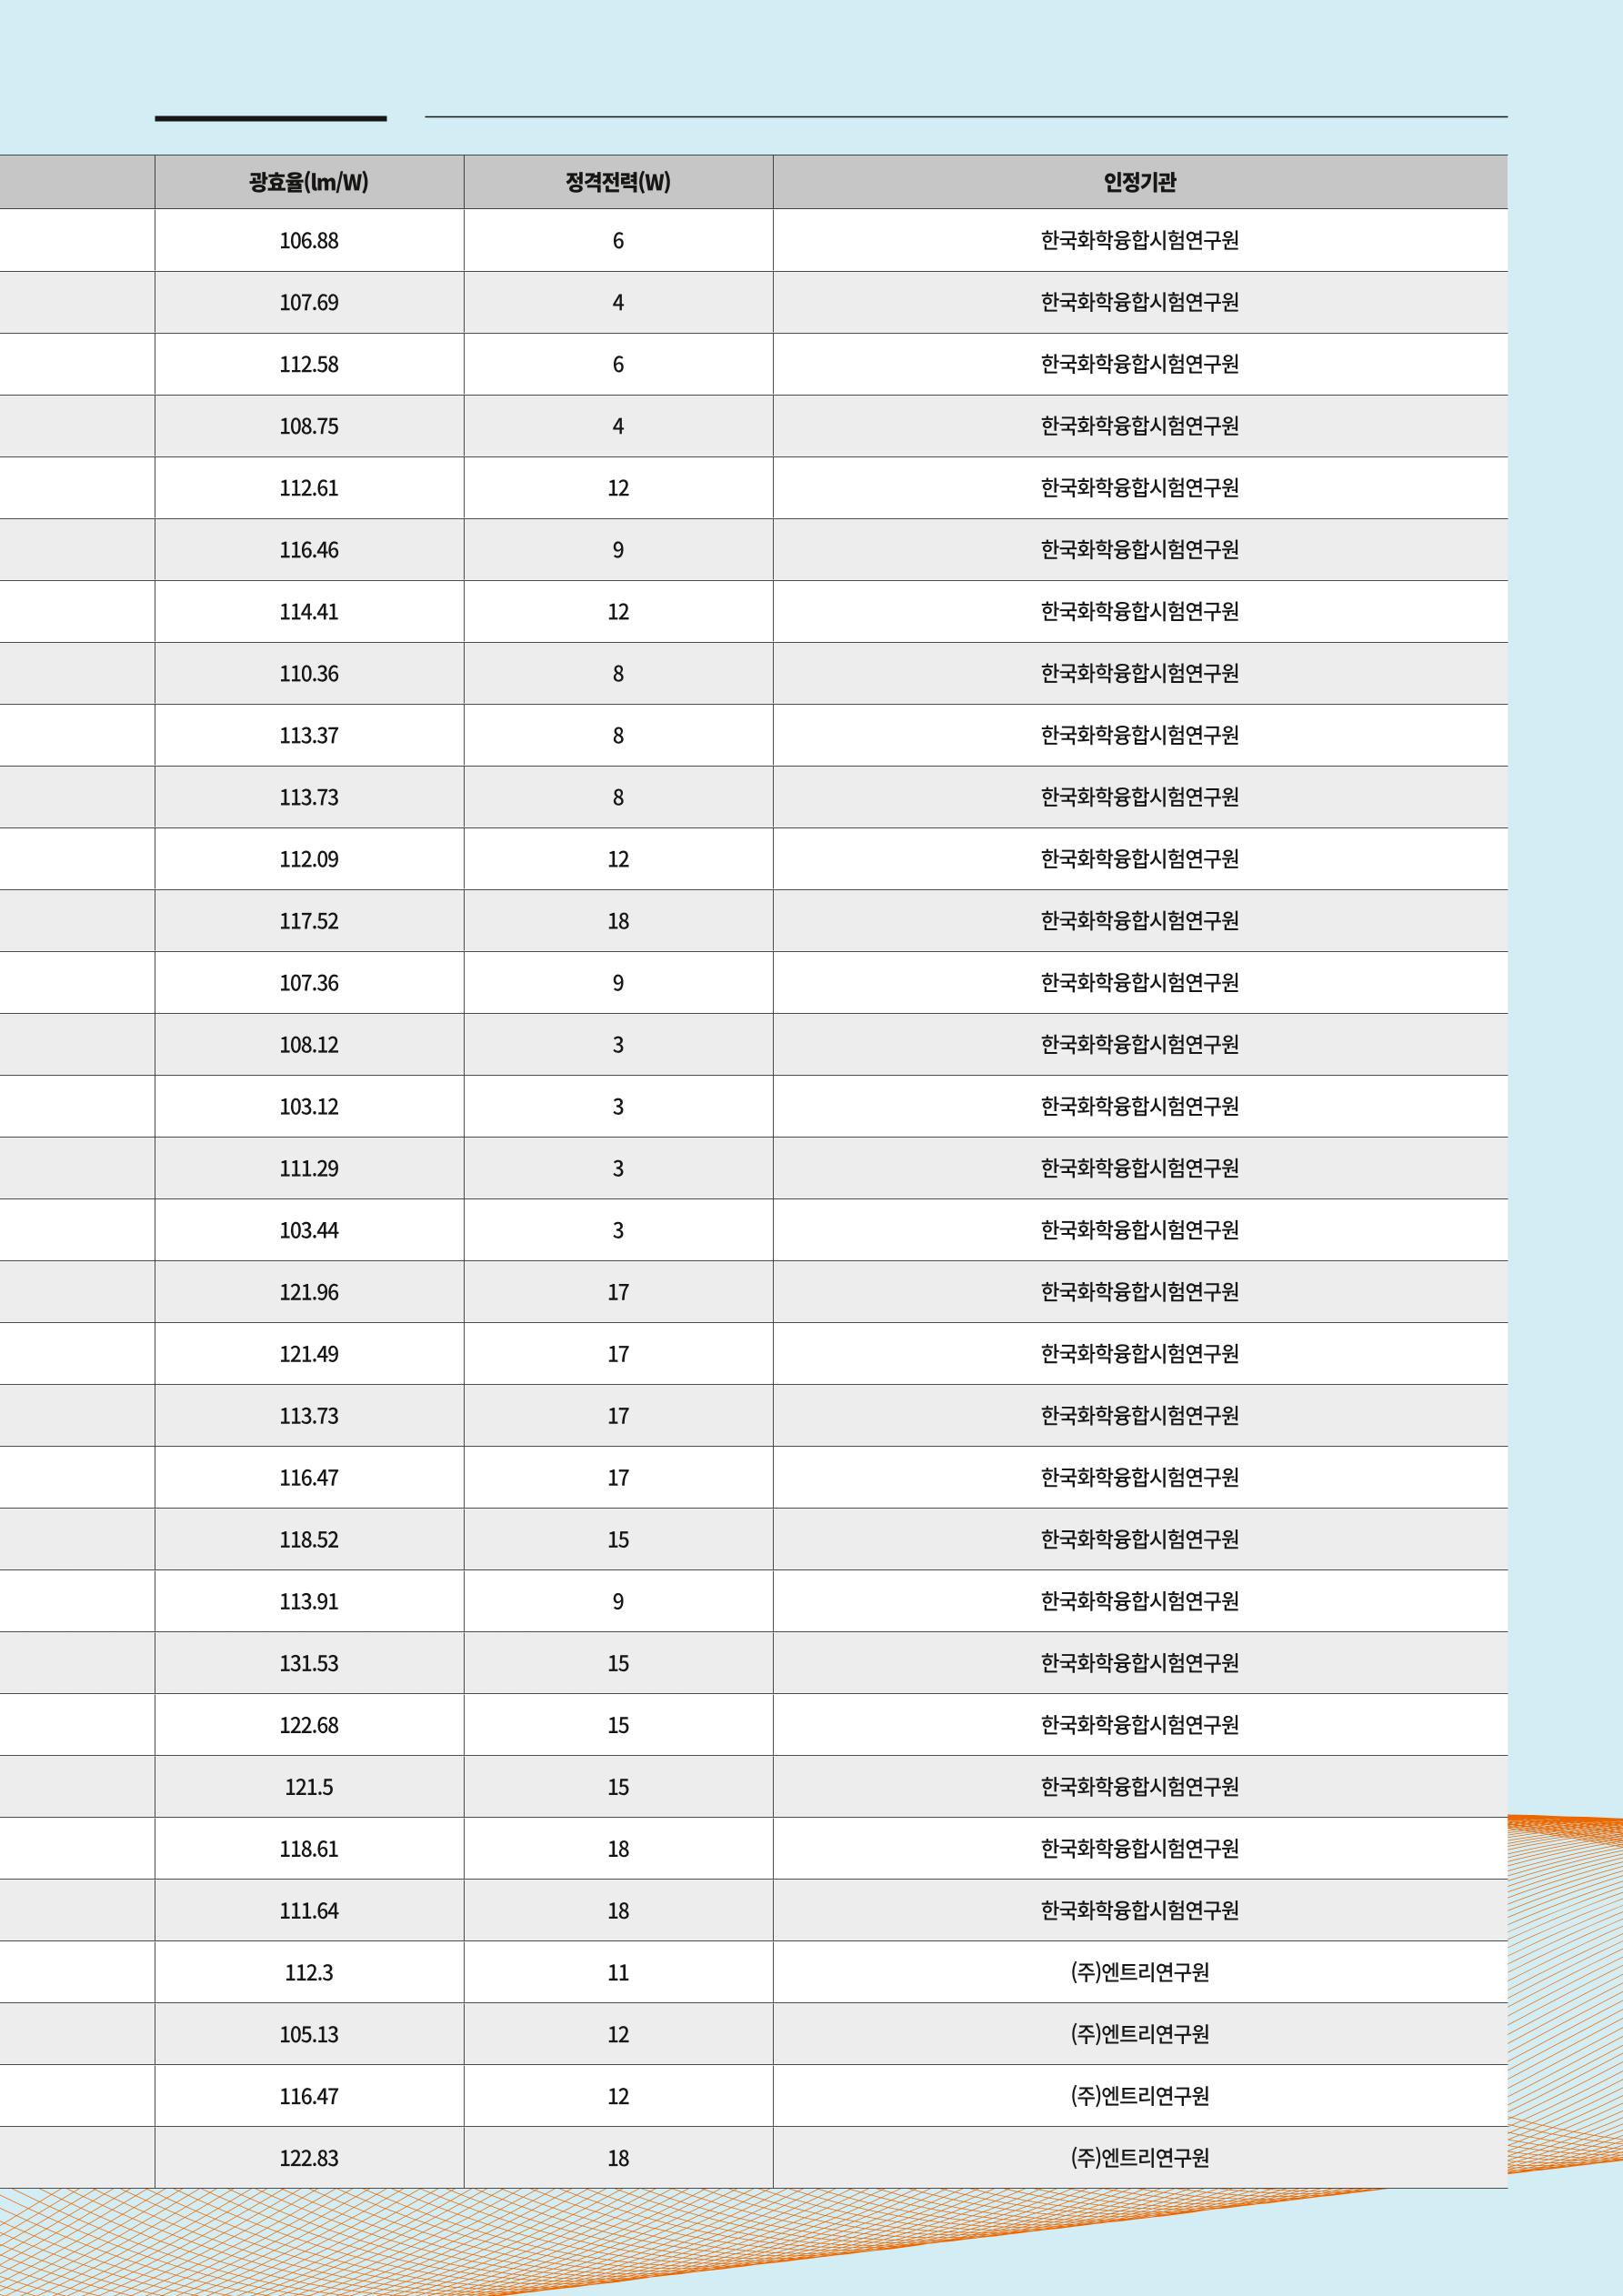Select the 106.88 efficiency cell

[x=309, y=241]
